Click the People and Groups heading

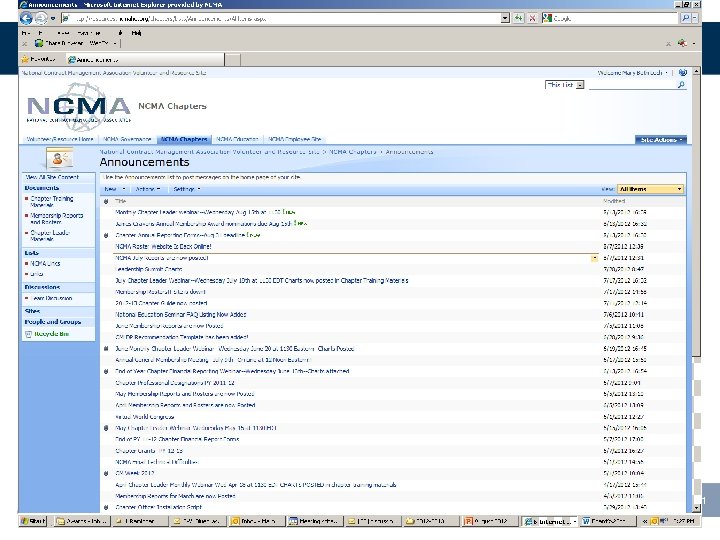pos(53,322)
